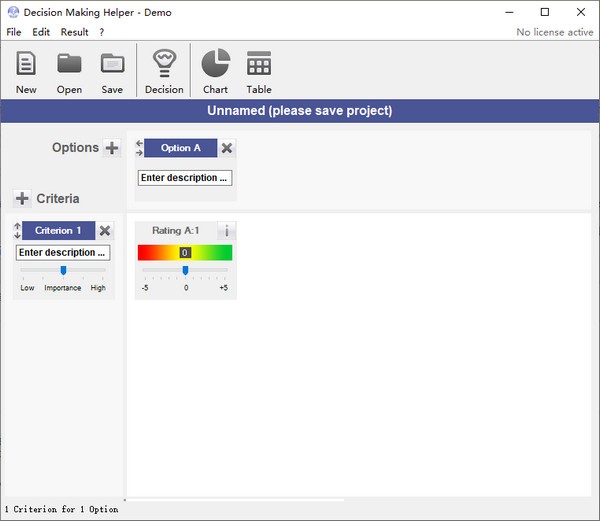Delete Option A with its X icon
This screenshot has width=600, height=521.
(227, 148)
